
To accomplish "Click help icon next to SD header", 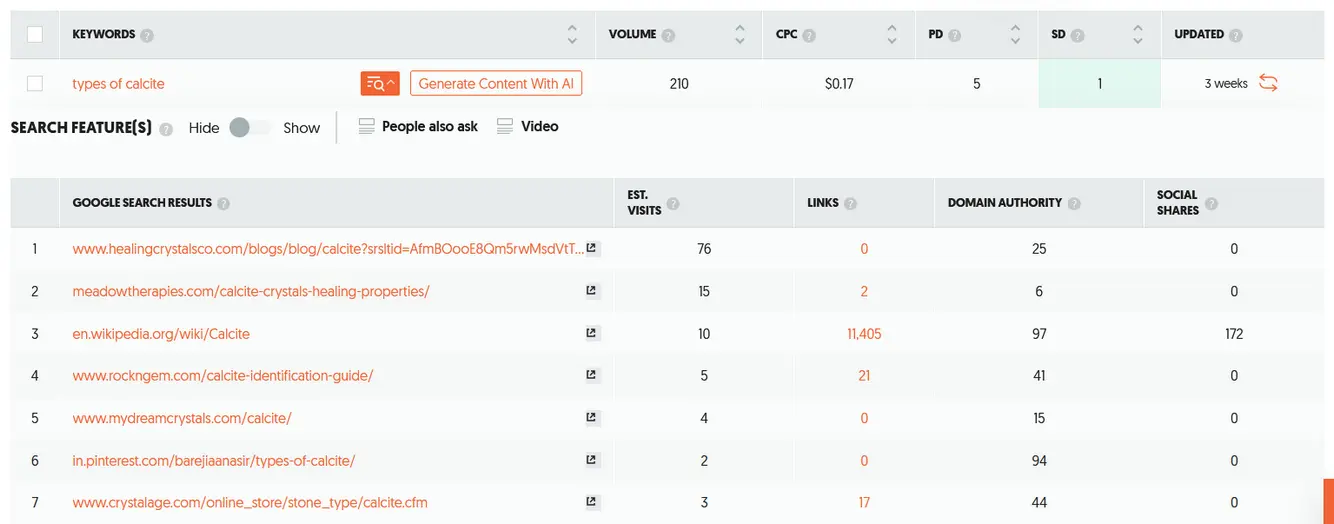I will tap(1077, 35).
